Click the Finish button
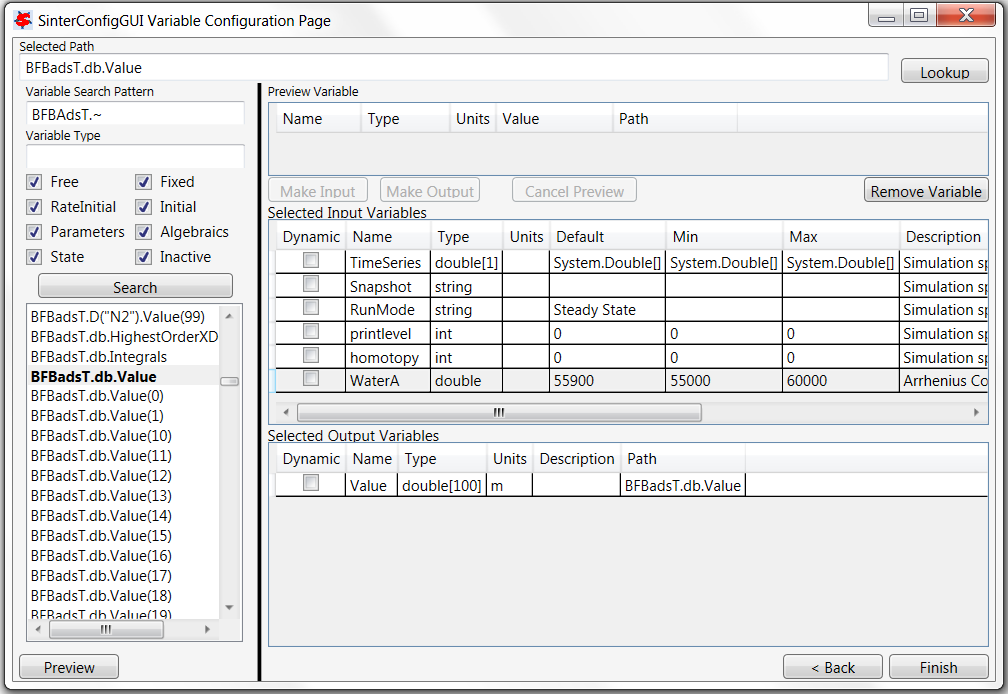The width and height of the screenshot is (1008, 694). point(937,667)
